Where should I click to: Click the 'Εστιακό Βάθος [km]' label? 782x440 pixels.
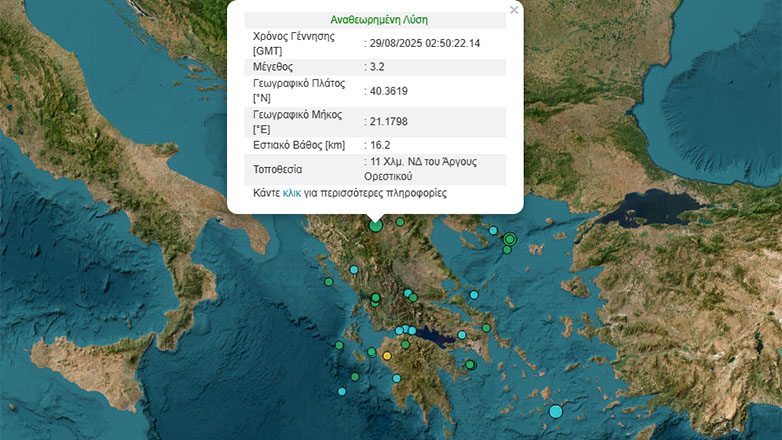[299, 145]
